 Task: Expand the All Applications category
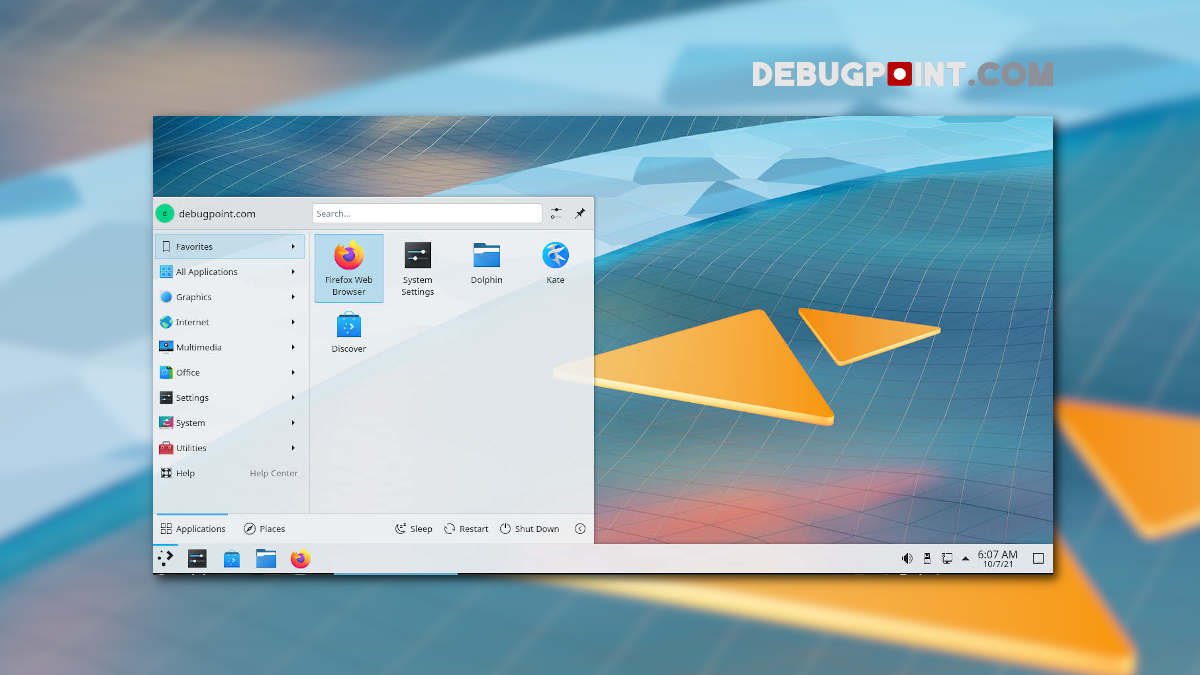click(x=230, y=272)
